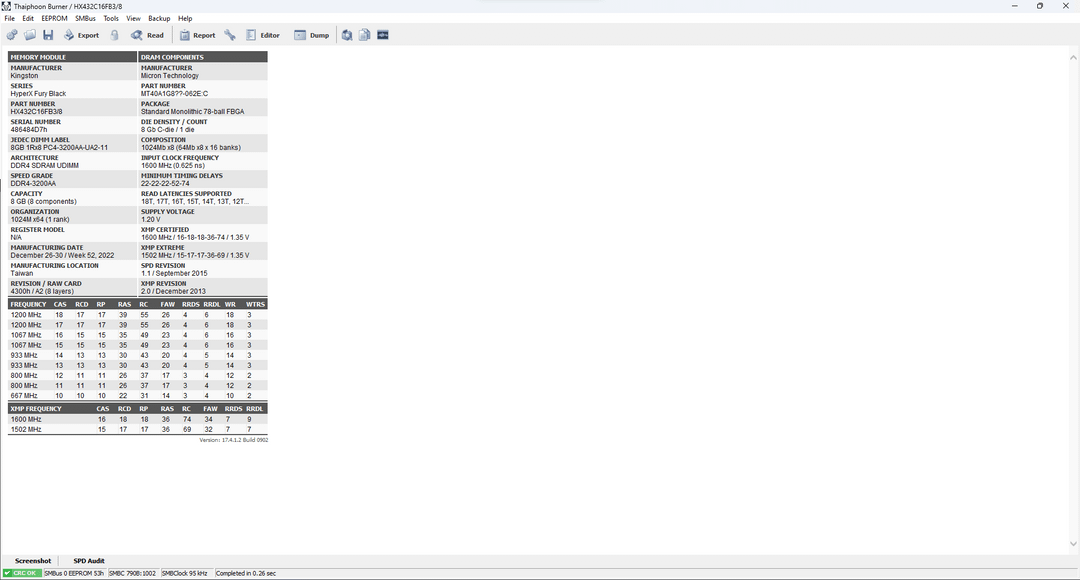Click the magnifier chip icon after Dump

[347, 35]
